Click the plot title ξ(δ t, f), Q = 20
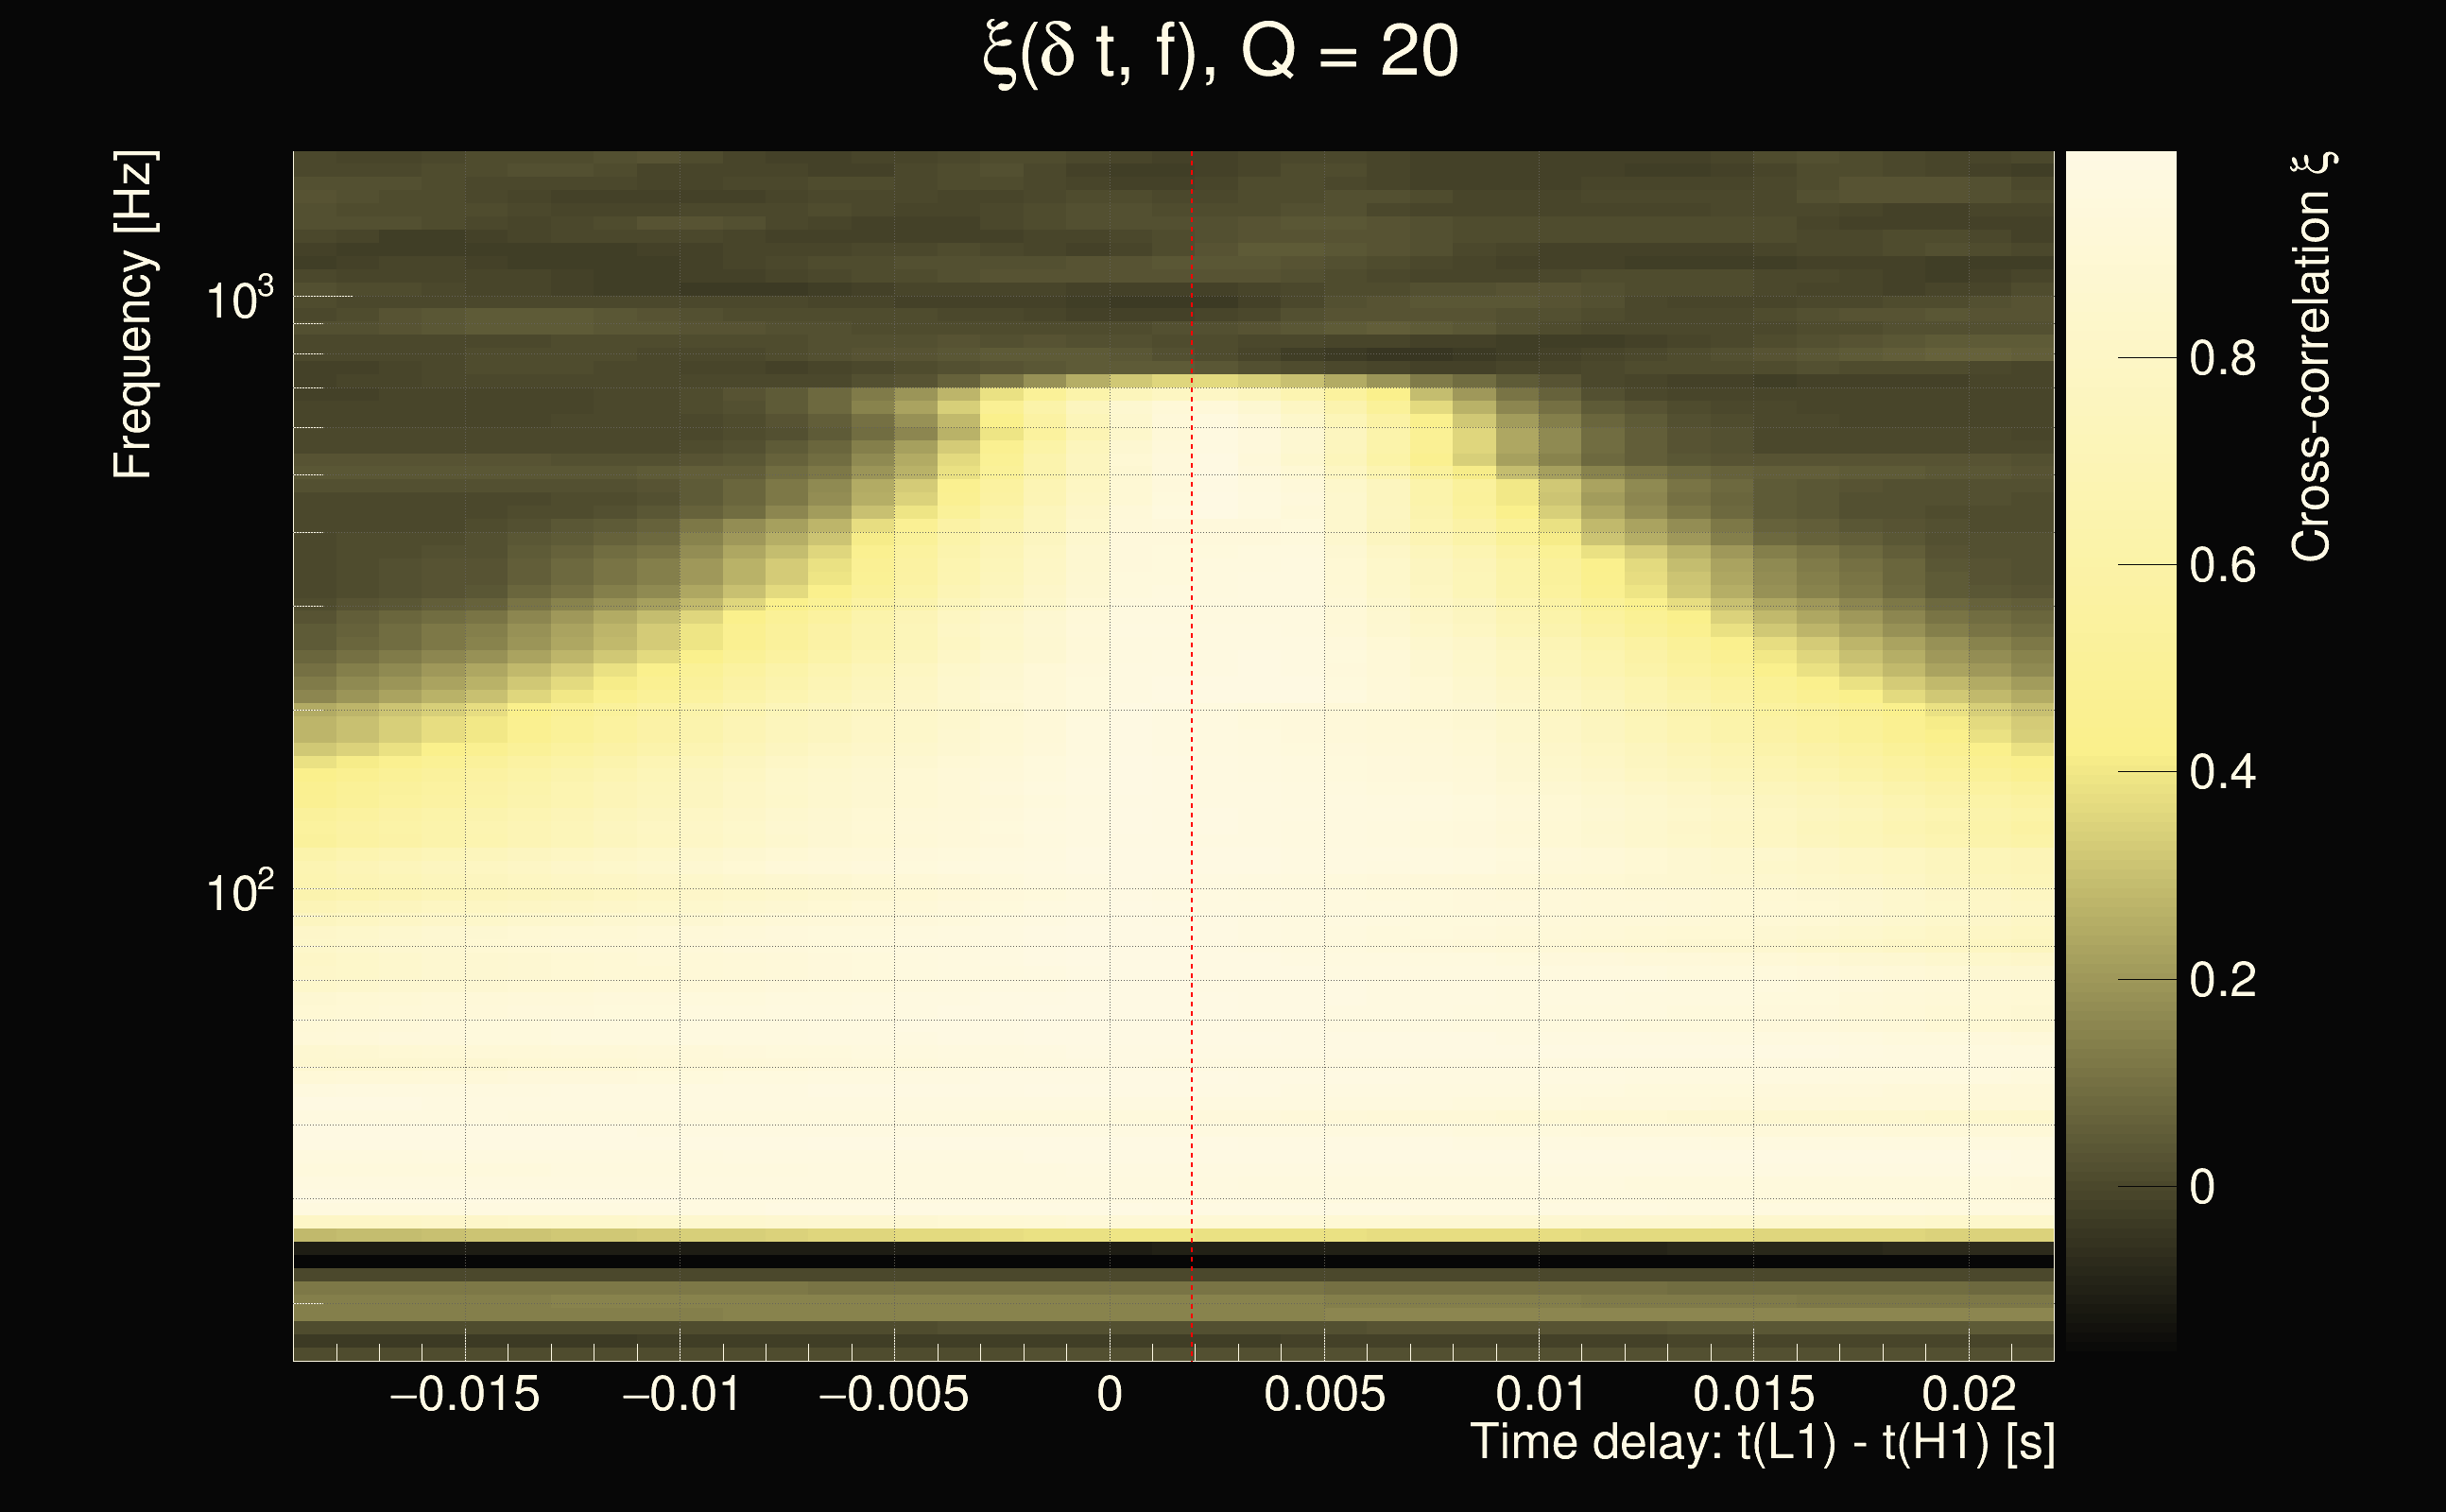This screenshot has height=1512, width=2446. [x=1220, y=52]
